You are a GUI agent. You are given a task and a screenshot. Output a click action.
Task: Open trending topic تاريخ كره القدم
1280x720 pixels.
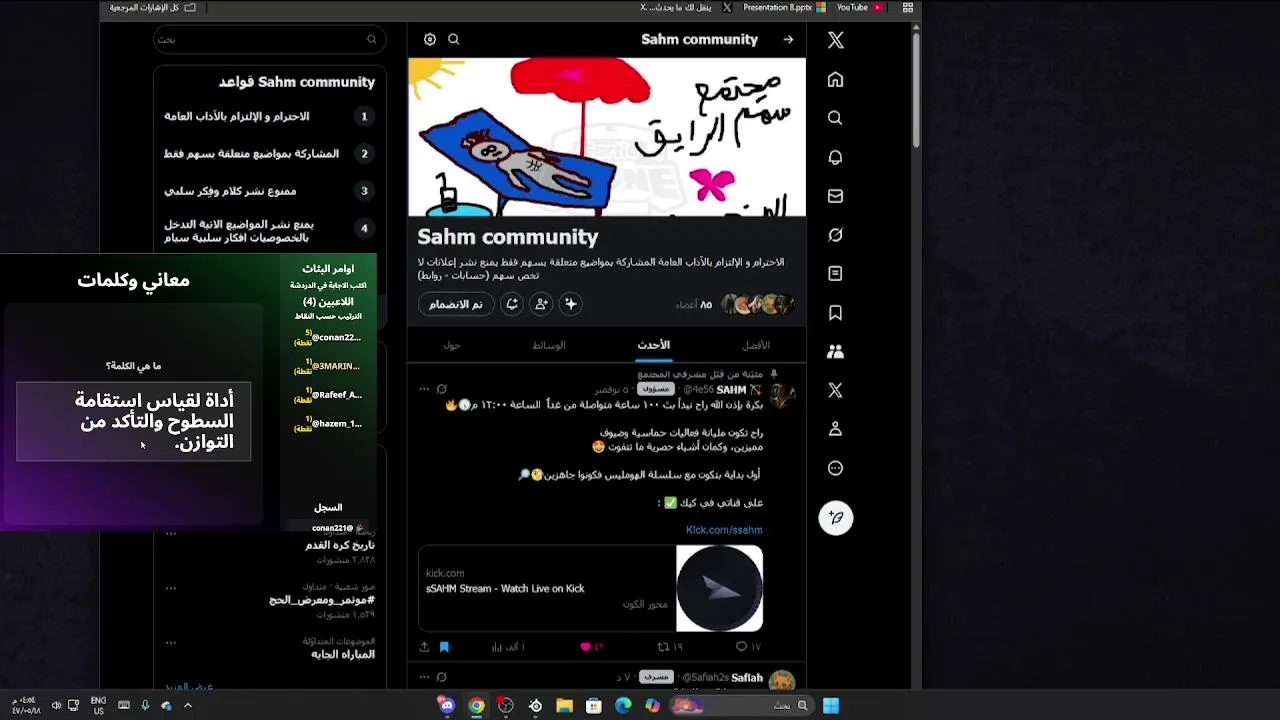click(340, 545)
